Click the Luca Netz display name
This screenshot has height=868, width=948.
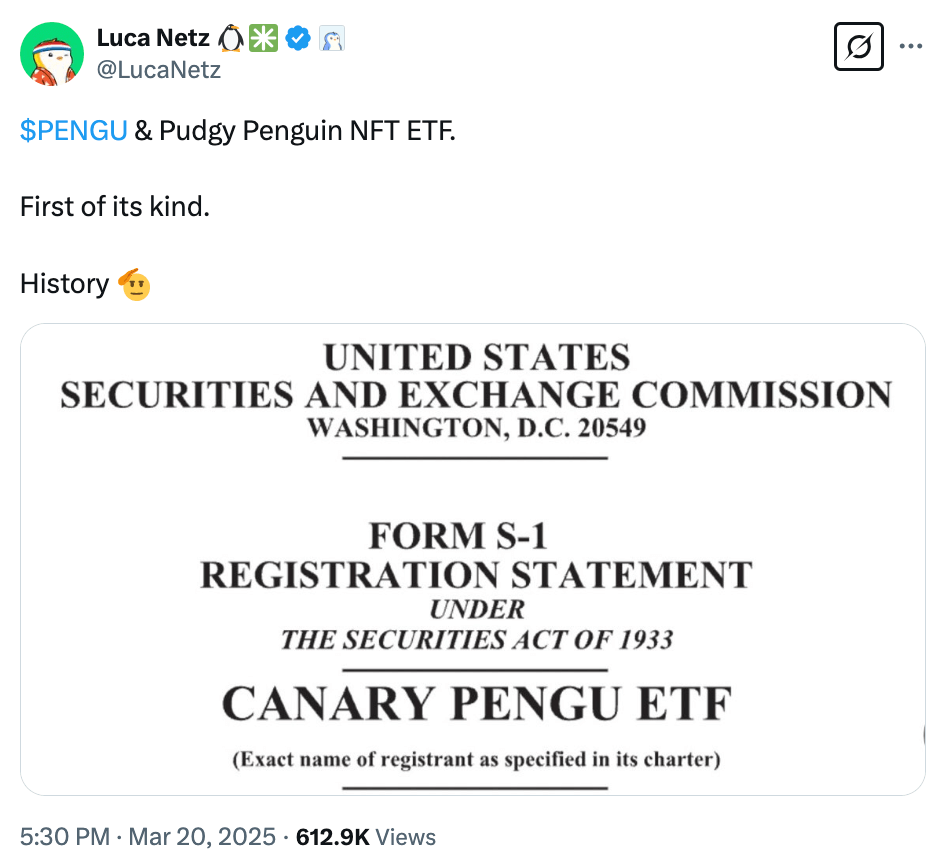(153, 39)
